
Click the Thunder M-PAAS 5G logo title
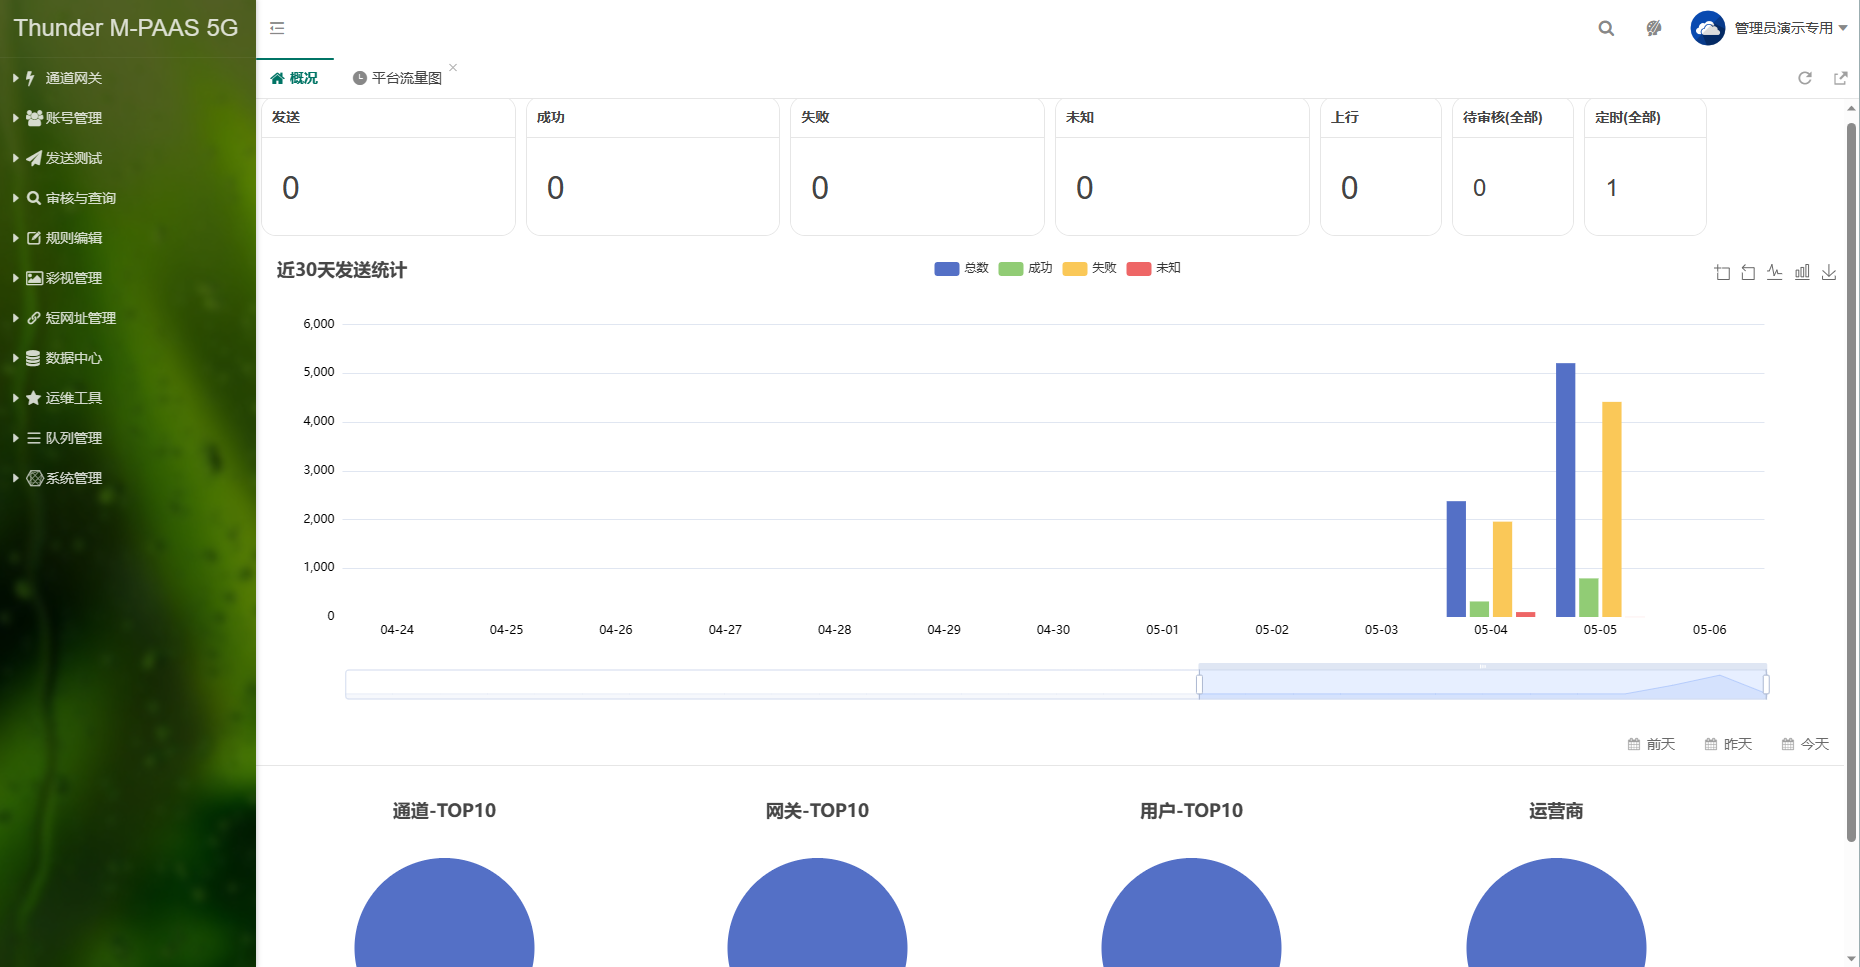click(x=126, y=28)
